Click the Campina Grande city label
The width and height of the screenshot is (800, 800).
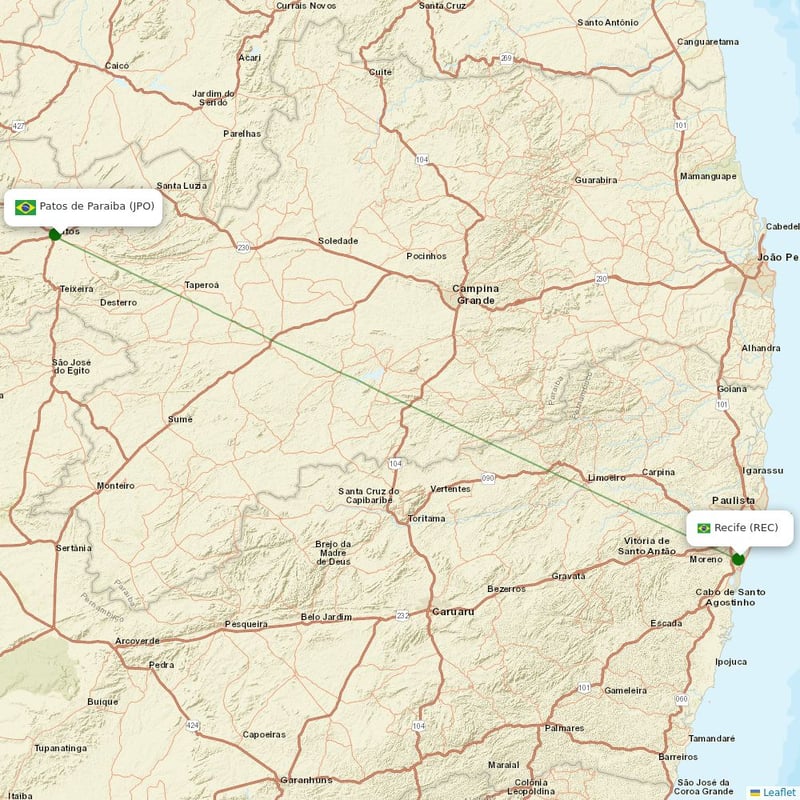476,295
